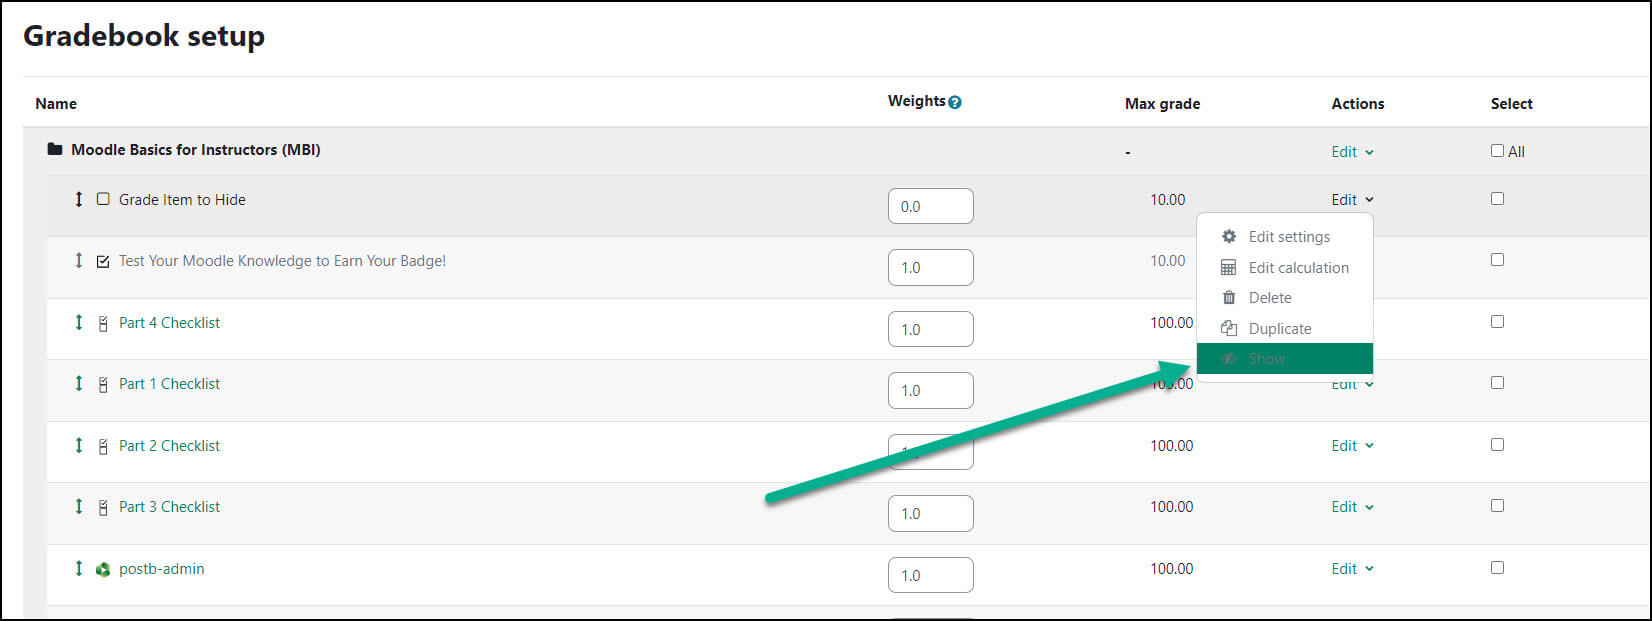Click the move arrow icon beside Part 4 Checklist
The height and width of the screenshot is (621, 1652).
tap(79, 322)
